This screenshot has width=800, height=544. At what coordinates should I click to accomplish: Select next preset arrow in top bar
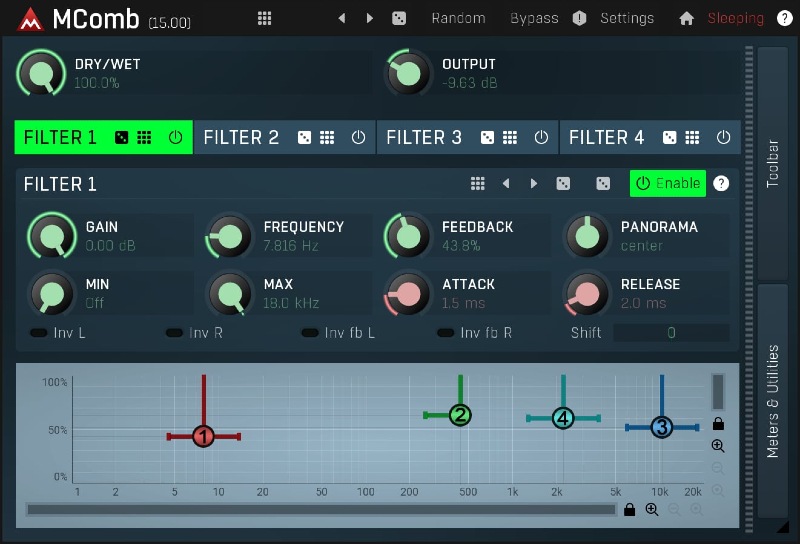(370, 18)
